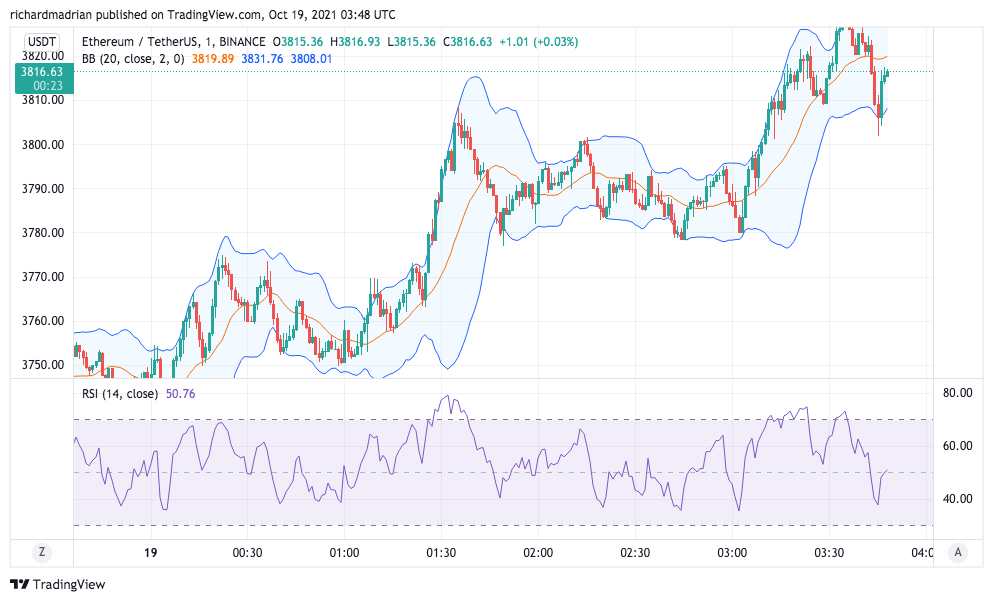993x602 pixels.
Task: Toggle the Z timezone button
Action: (42, 552)
